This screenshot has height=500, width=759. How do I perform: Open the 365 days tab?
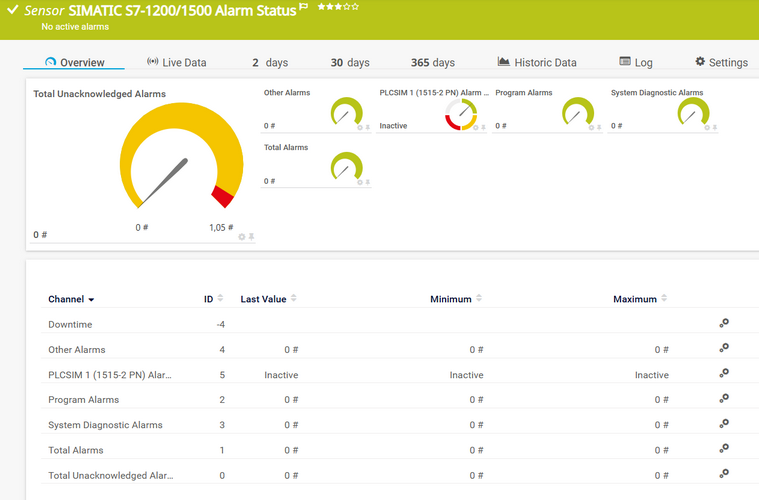tap(433, 62)
